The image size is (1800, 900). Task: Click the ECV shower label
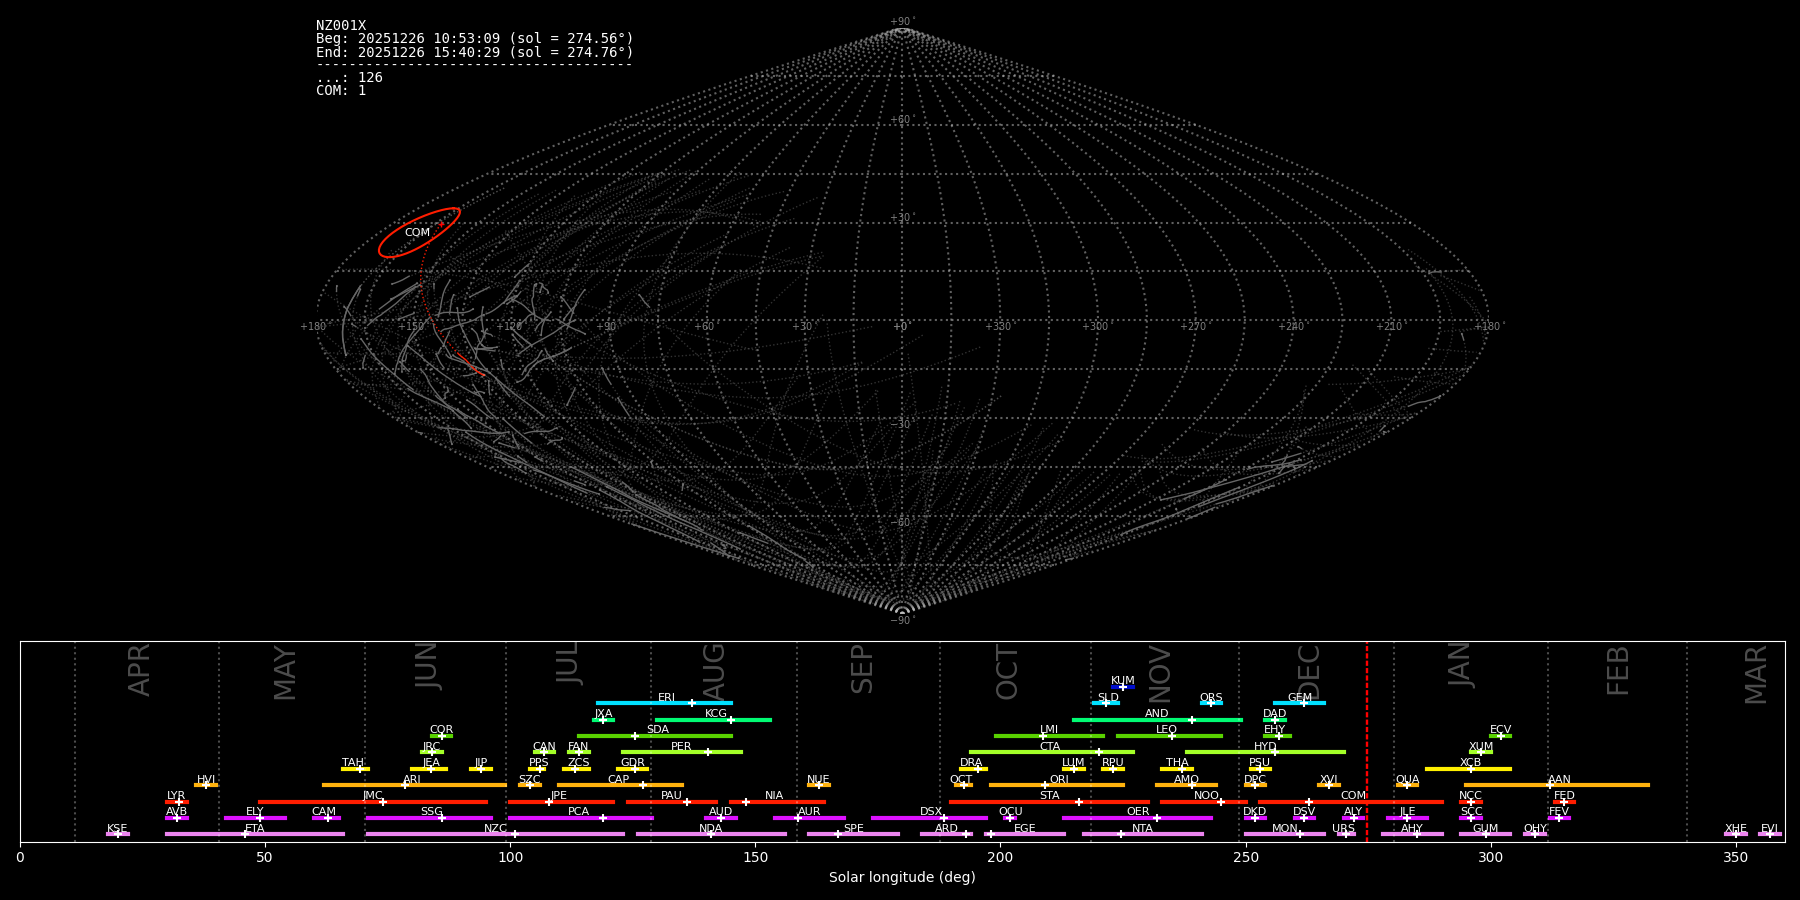[1500, 730]
